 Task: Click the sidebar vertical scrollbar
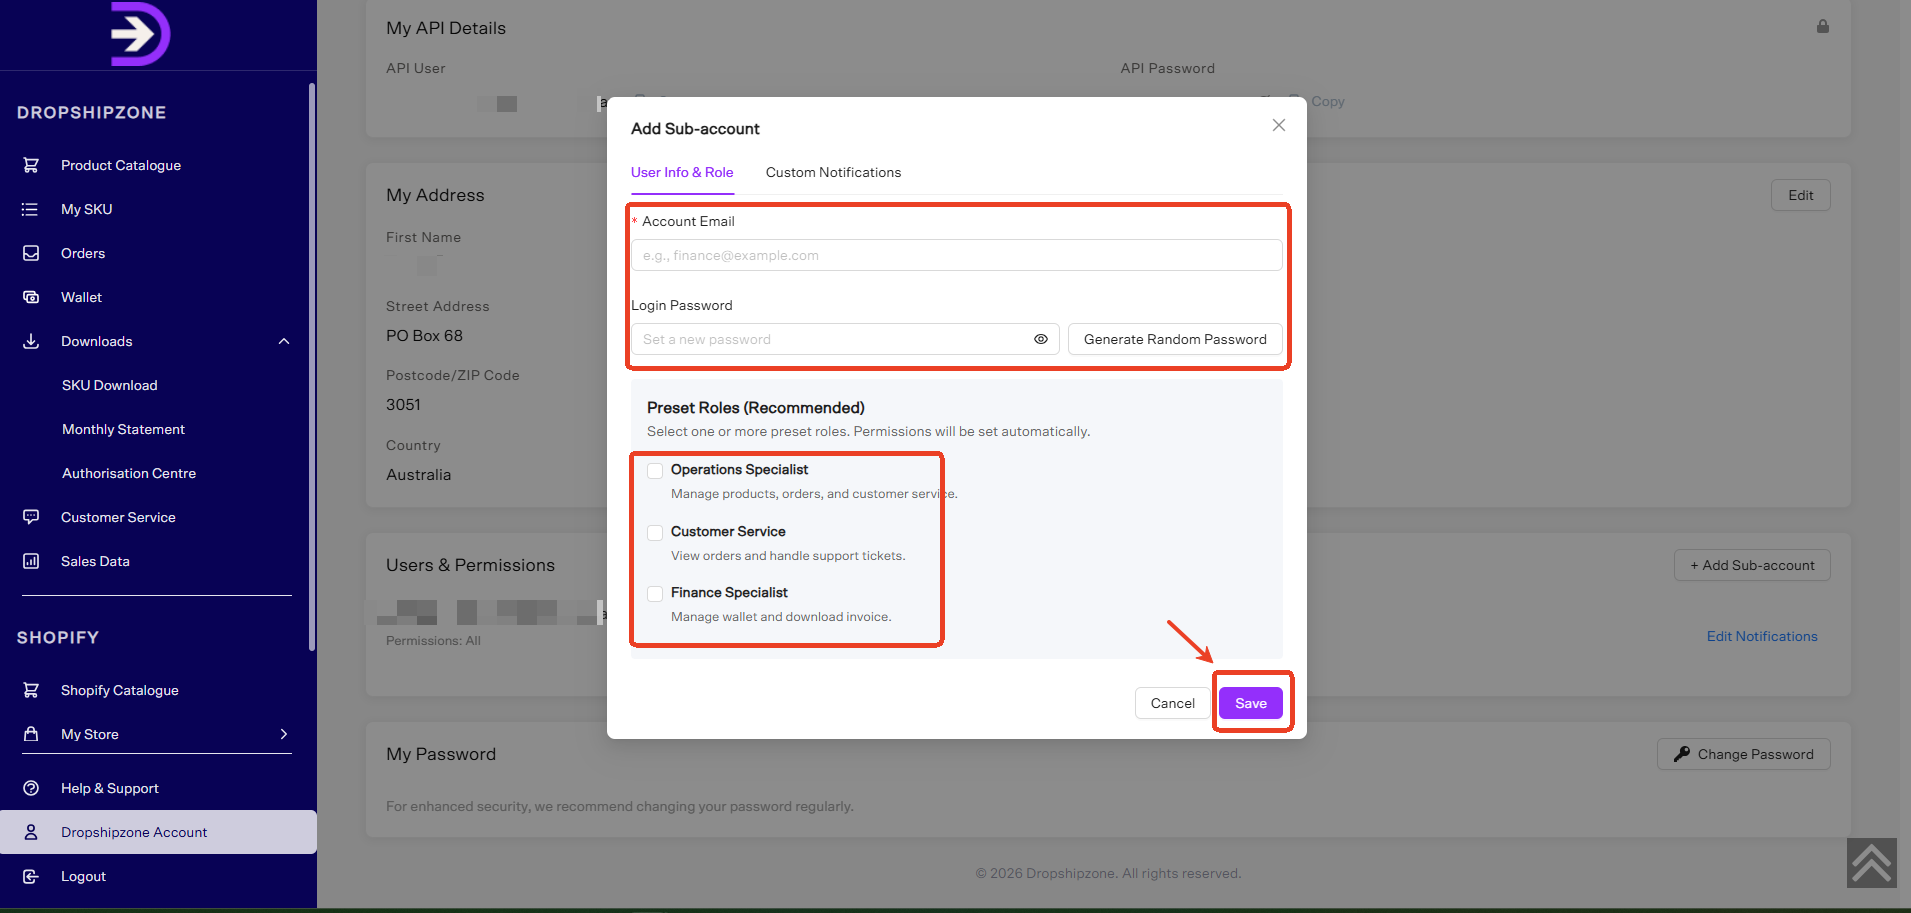[312, 367]
